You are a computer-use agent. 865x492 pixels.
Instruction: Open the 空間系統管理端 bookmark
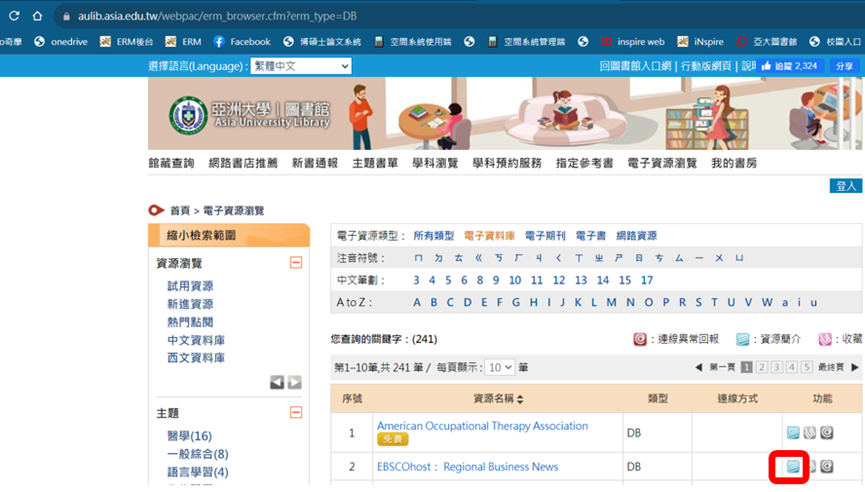(x=526, y=41)
